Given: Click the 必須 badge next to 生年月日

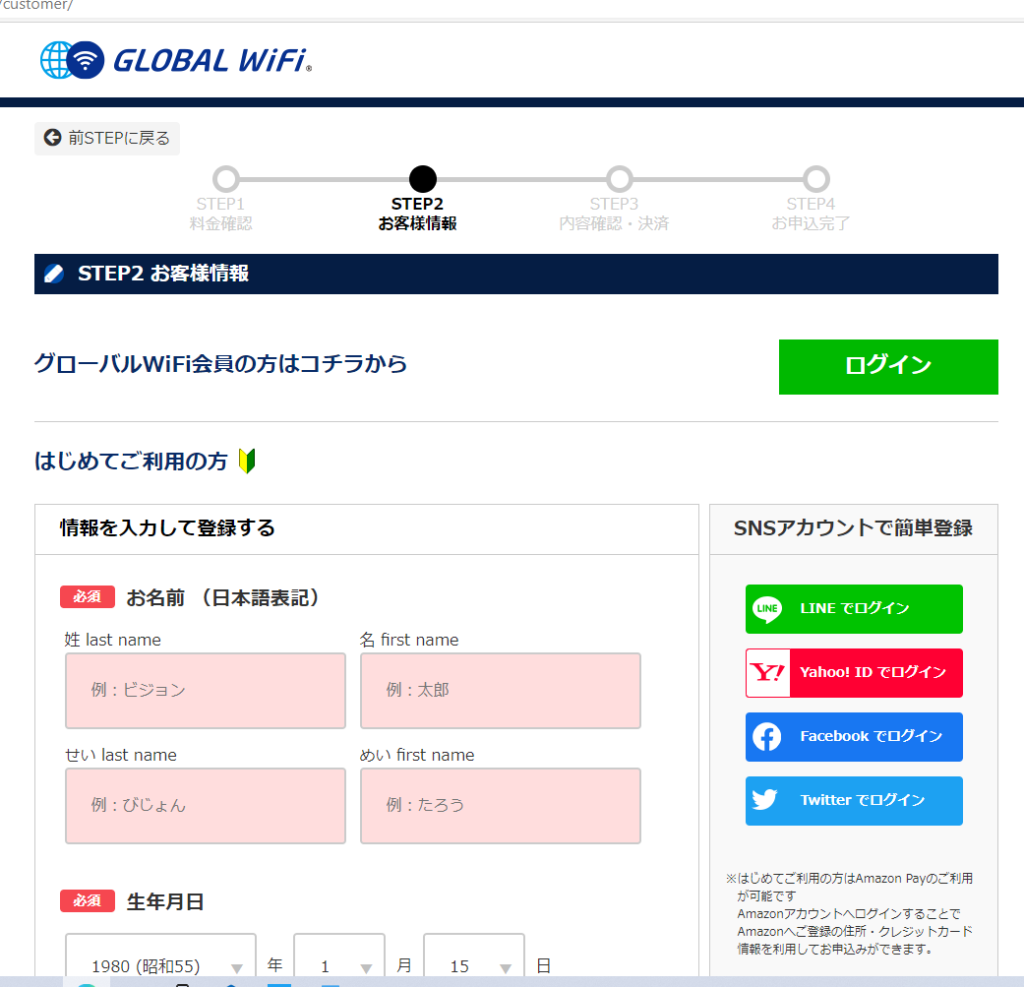Looking at the screenshot, I should tap(88, 901).
